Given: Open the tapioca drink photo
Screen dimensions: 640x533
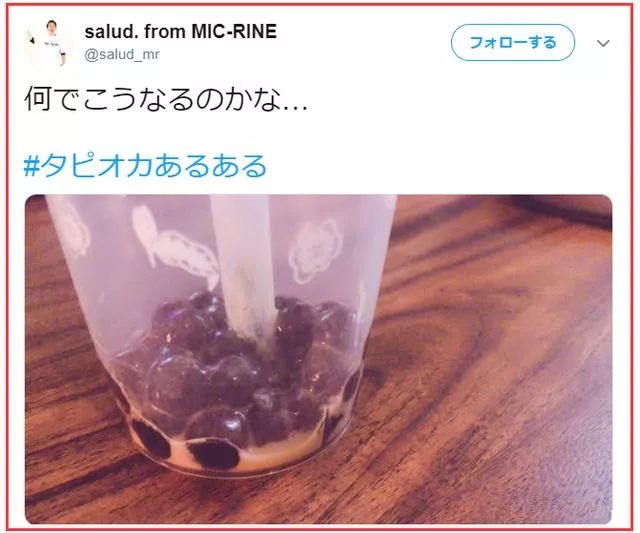Looking at the screenshot, I should point(318,359).
